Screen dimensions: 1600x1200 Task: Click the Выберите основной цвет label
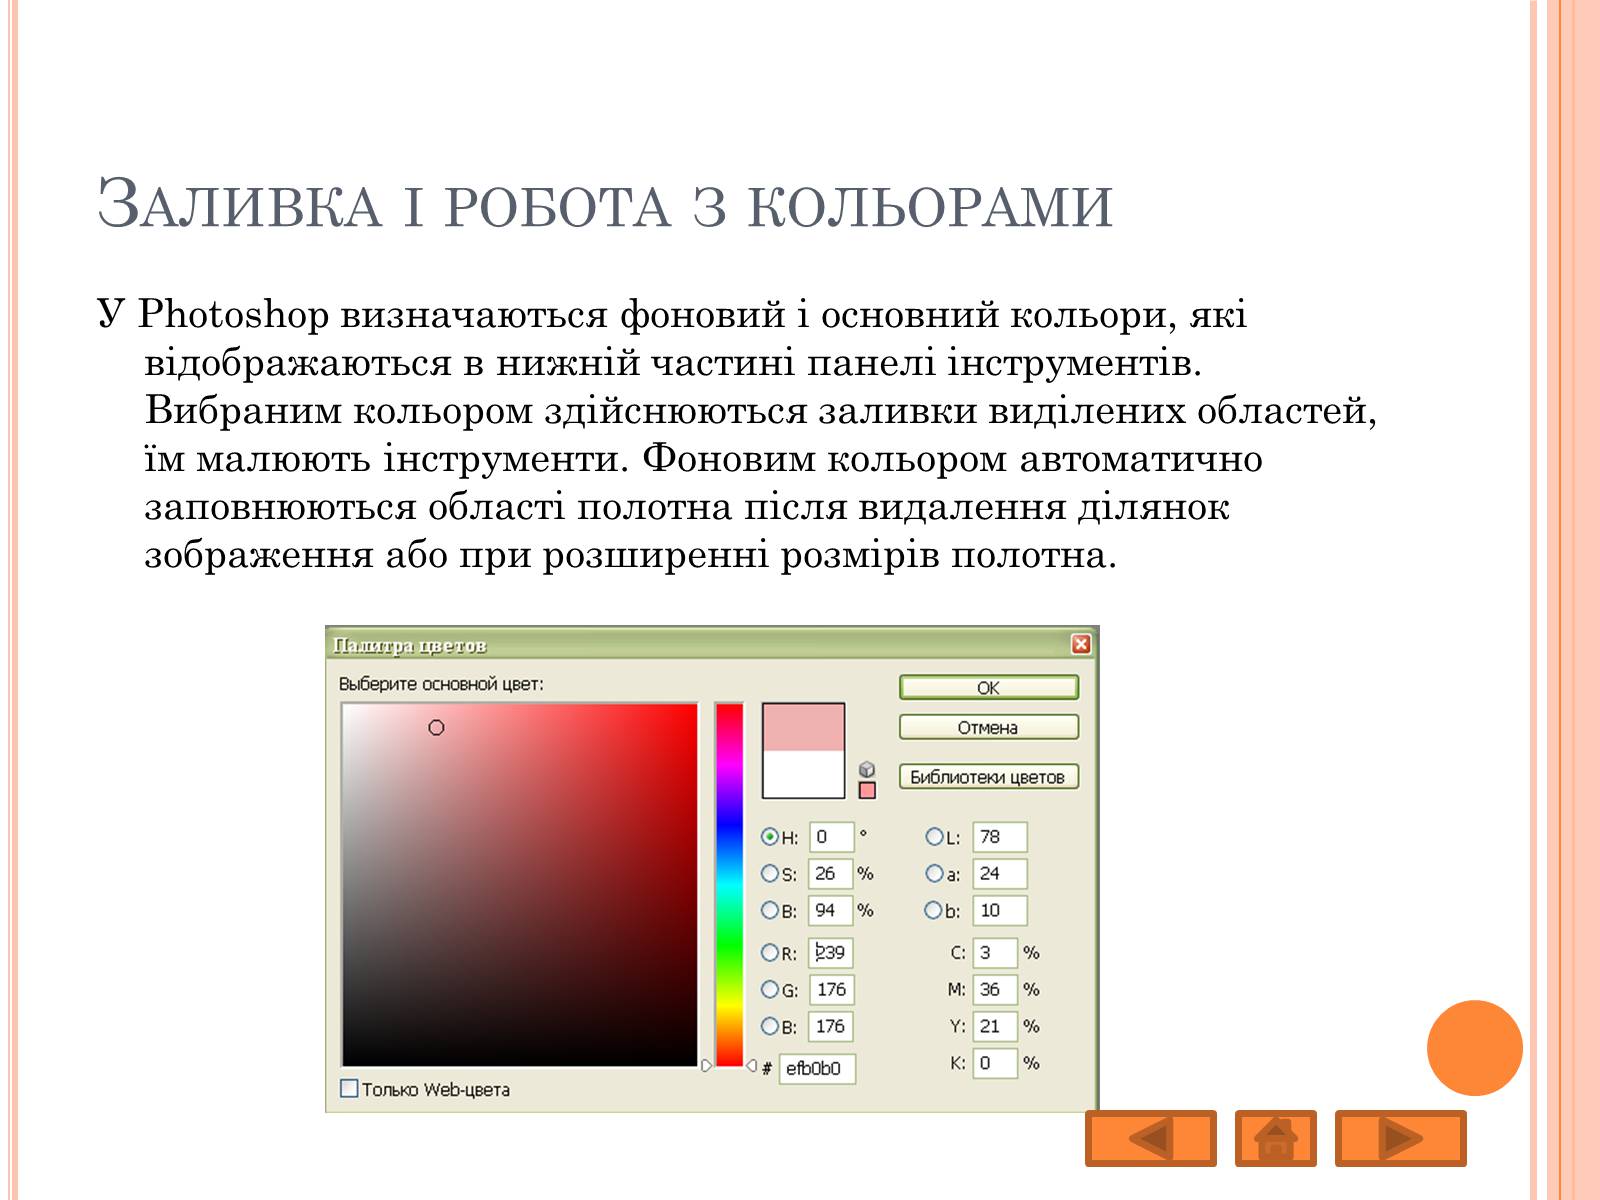pos(441,684)
